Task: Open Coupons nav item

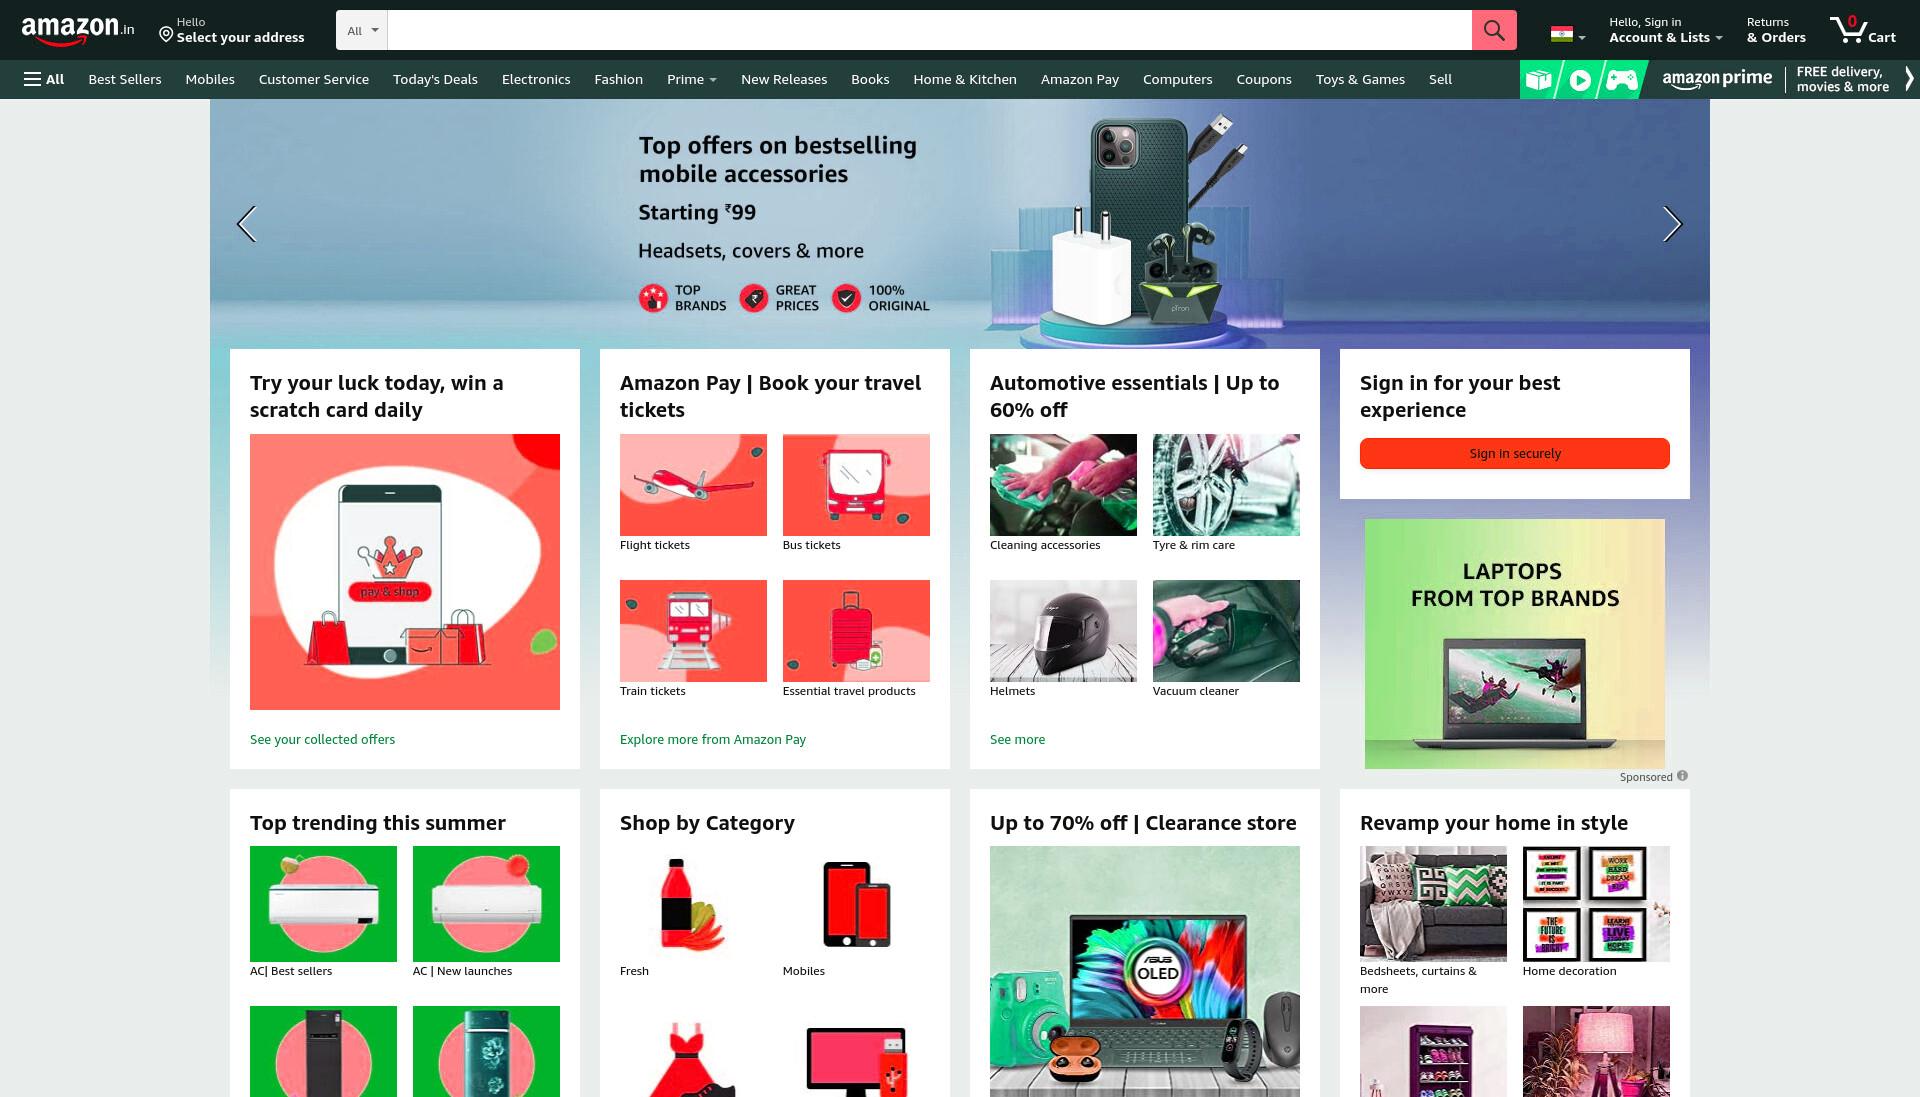Action: coord(1264,79)
